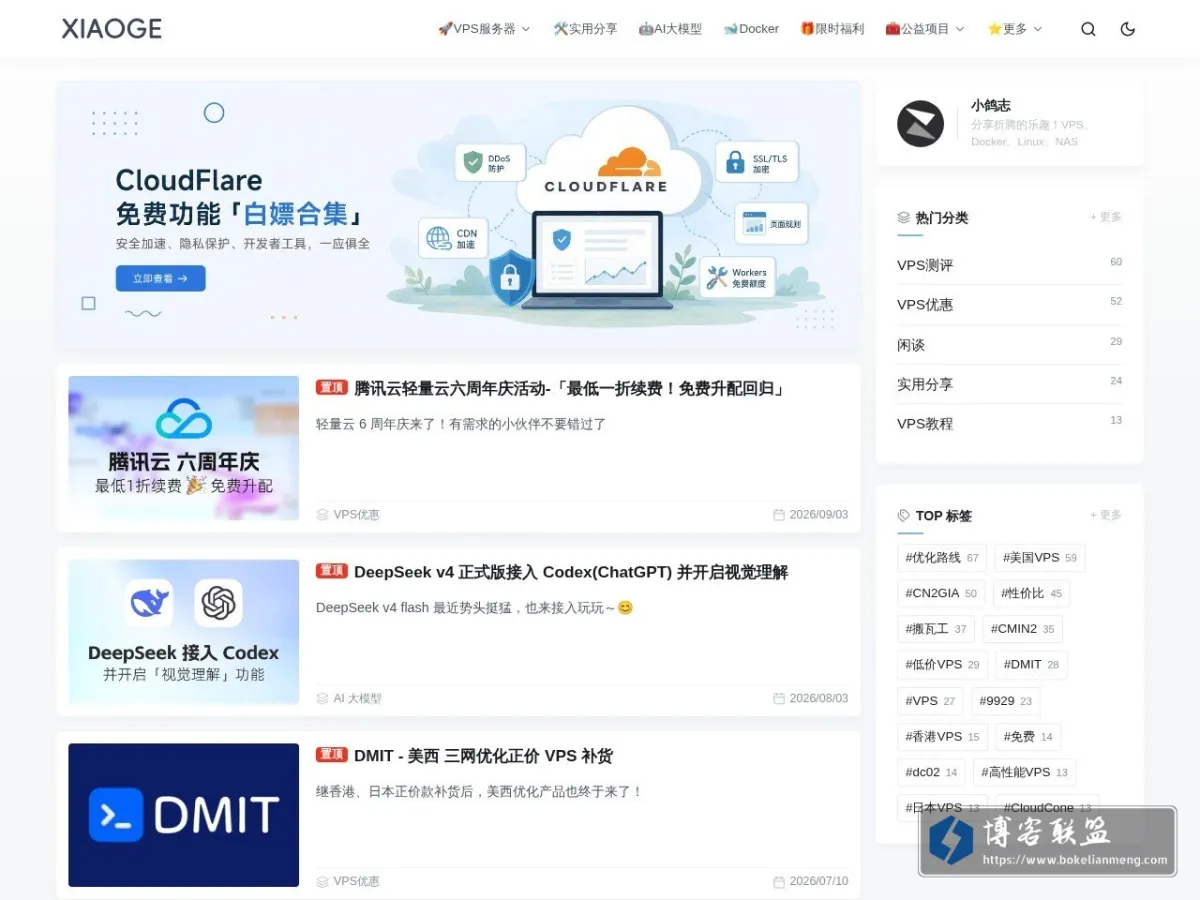Open the search magnifier icon
1200x900 pixels.
[1088, 29]
